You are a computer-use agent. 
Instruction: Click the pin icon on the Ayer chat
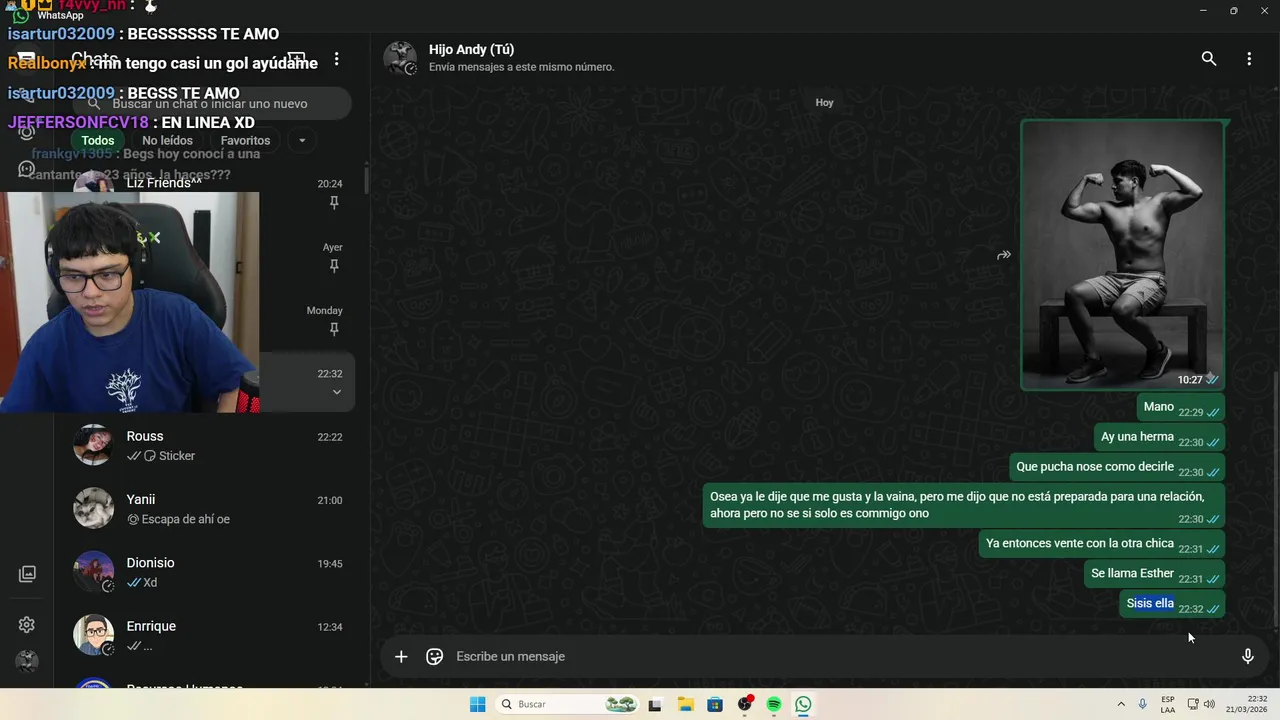[x=334, y=266]
